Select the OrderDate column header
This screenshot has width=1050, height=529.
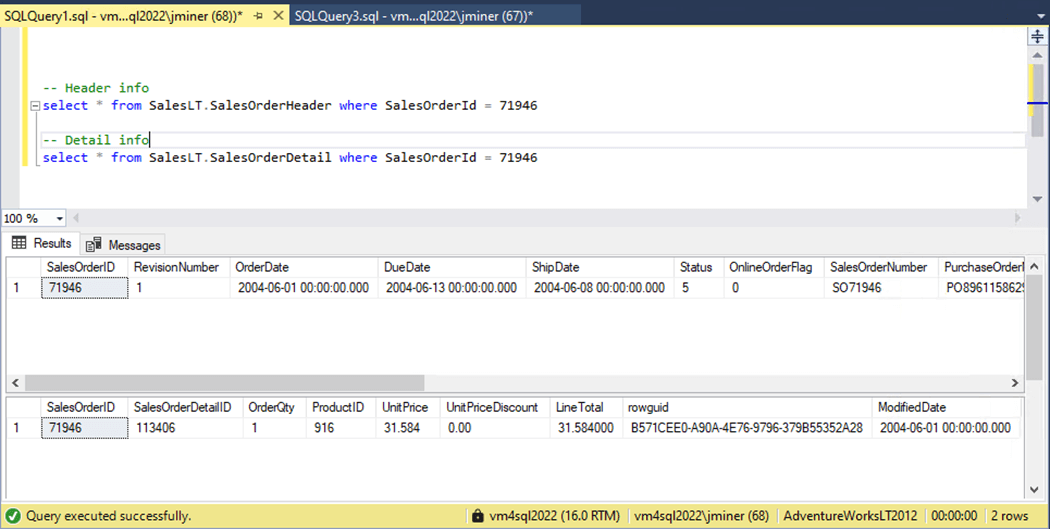pos(304,267)
